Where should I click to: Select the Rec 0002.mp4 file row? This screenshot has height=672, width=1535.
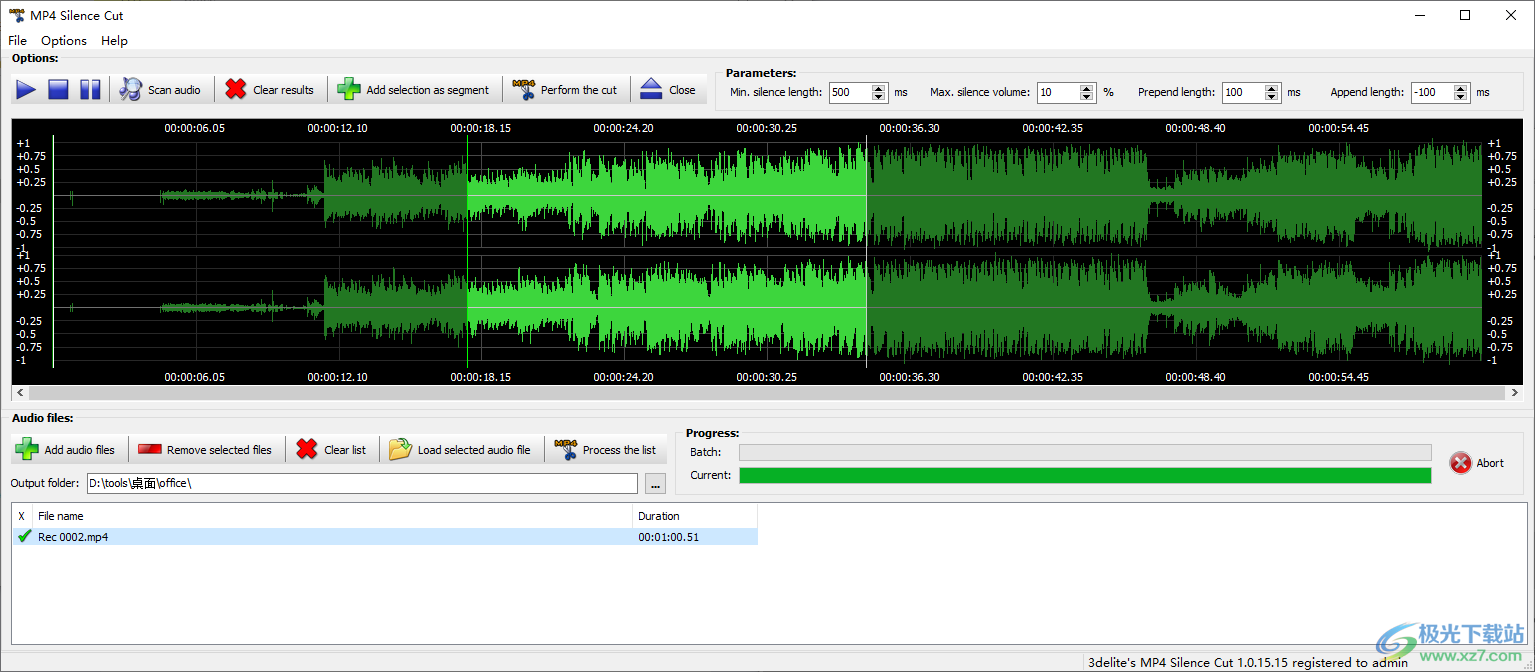click(x=385, y=537)
